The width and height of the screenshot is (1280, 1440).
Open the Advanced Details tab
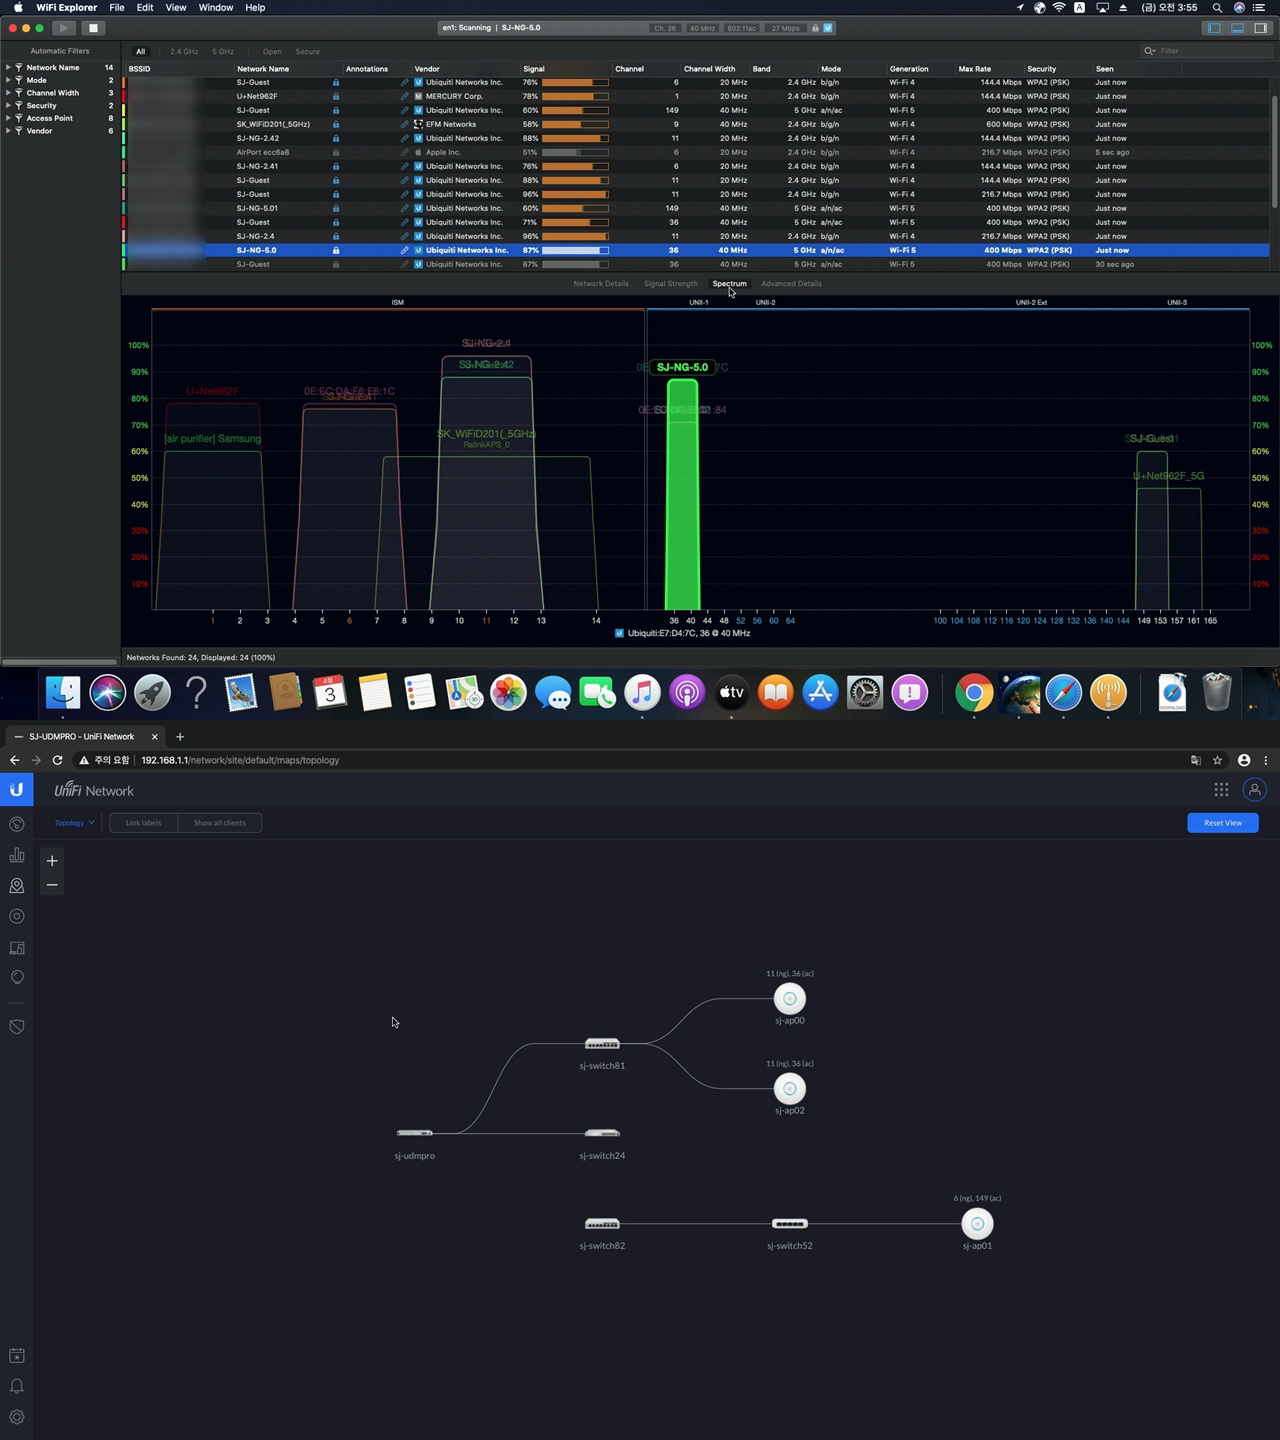(x=791, y=284)
